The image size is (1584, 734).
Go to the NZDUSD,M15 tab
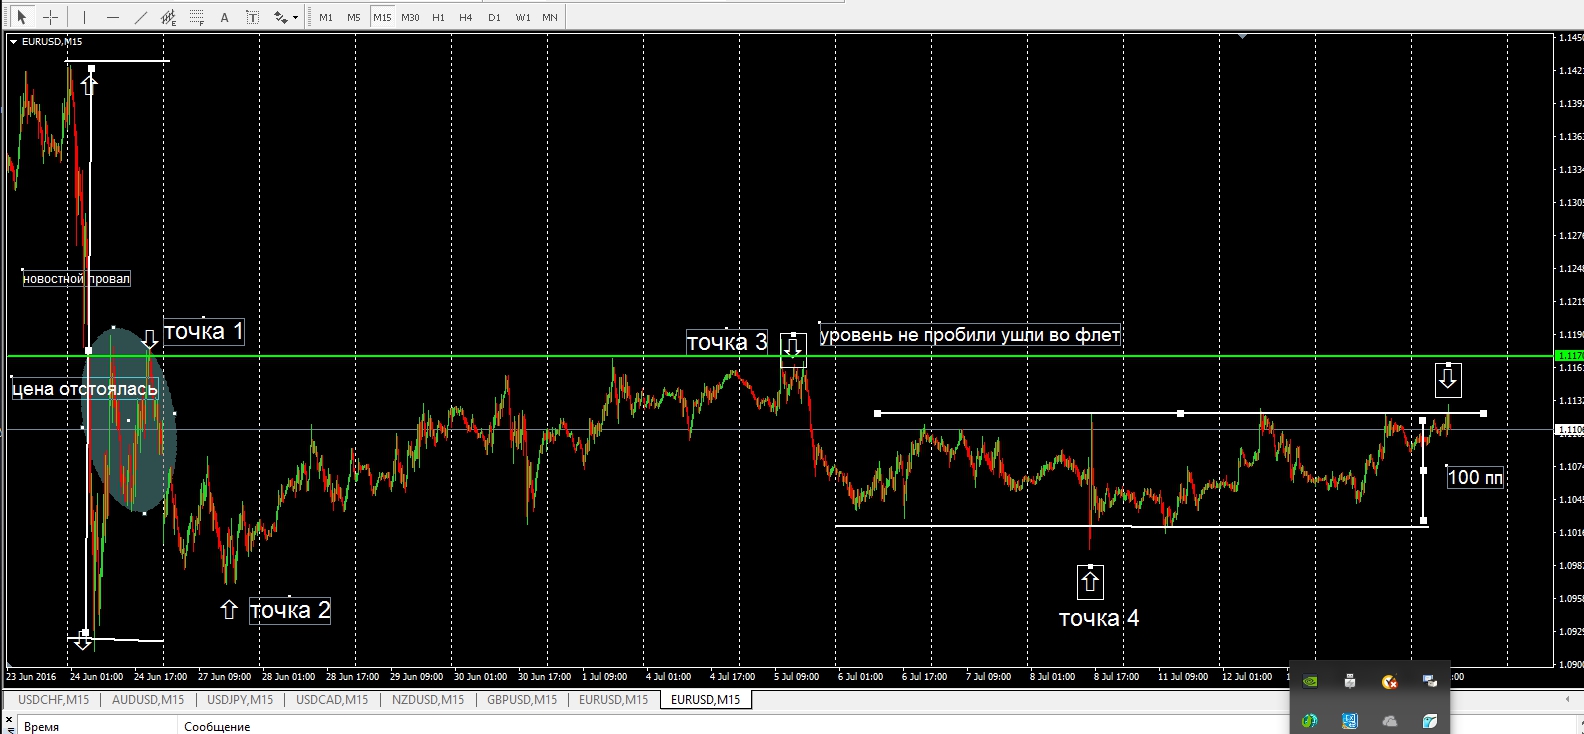tap(428, 700)
